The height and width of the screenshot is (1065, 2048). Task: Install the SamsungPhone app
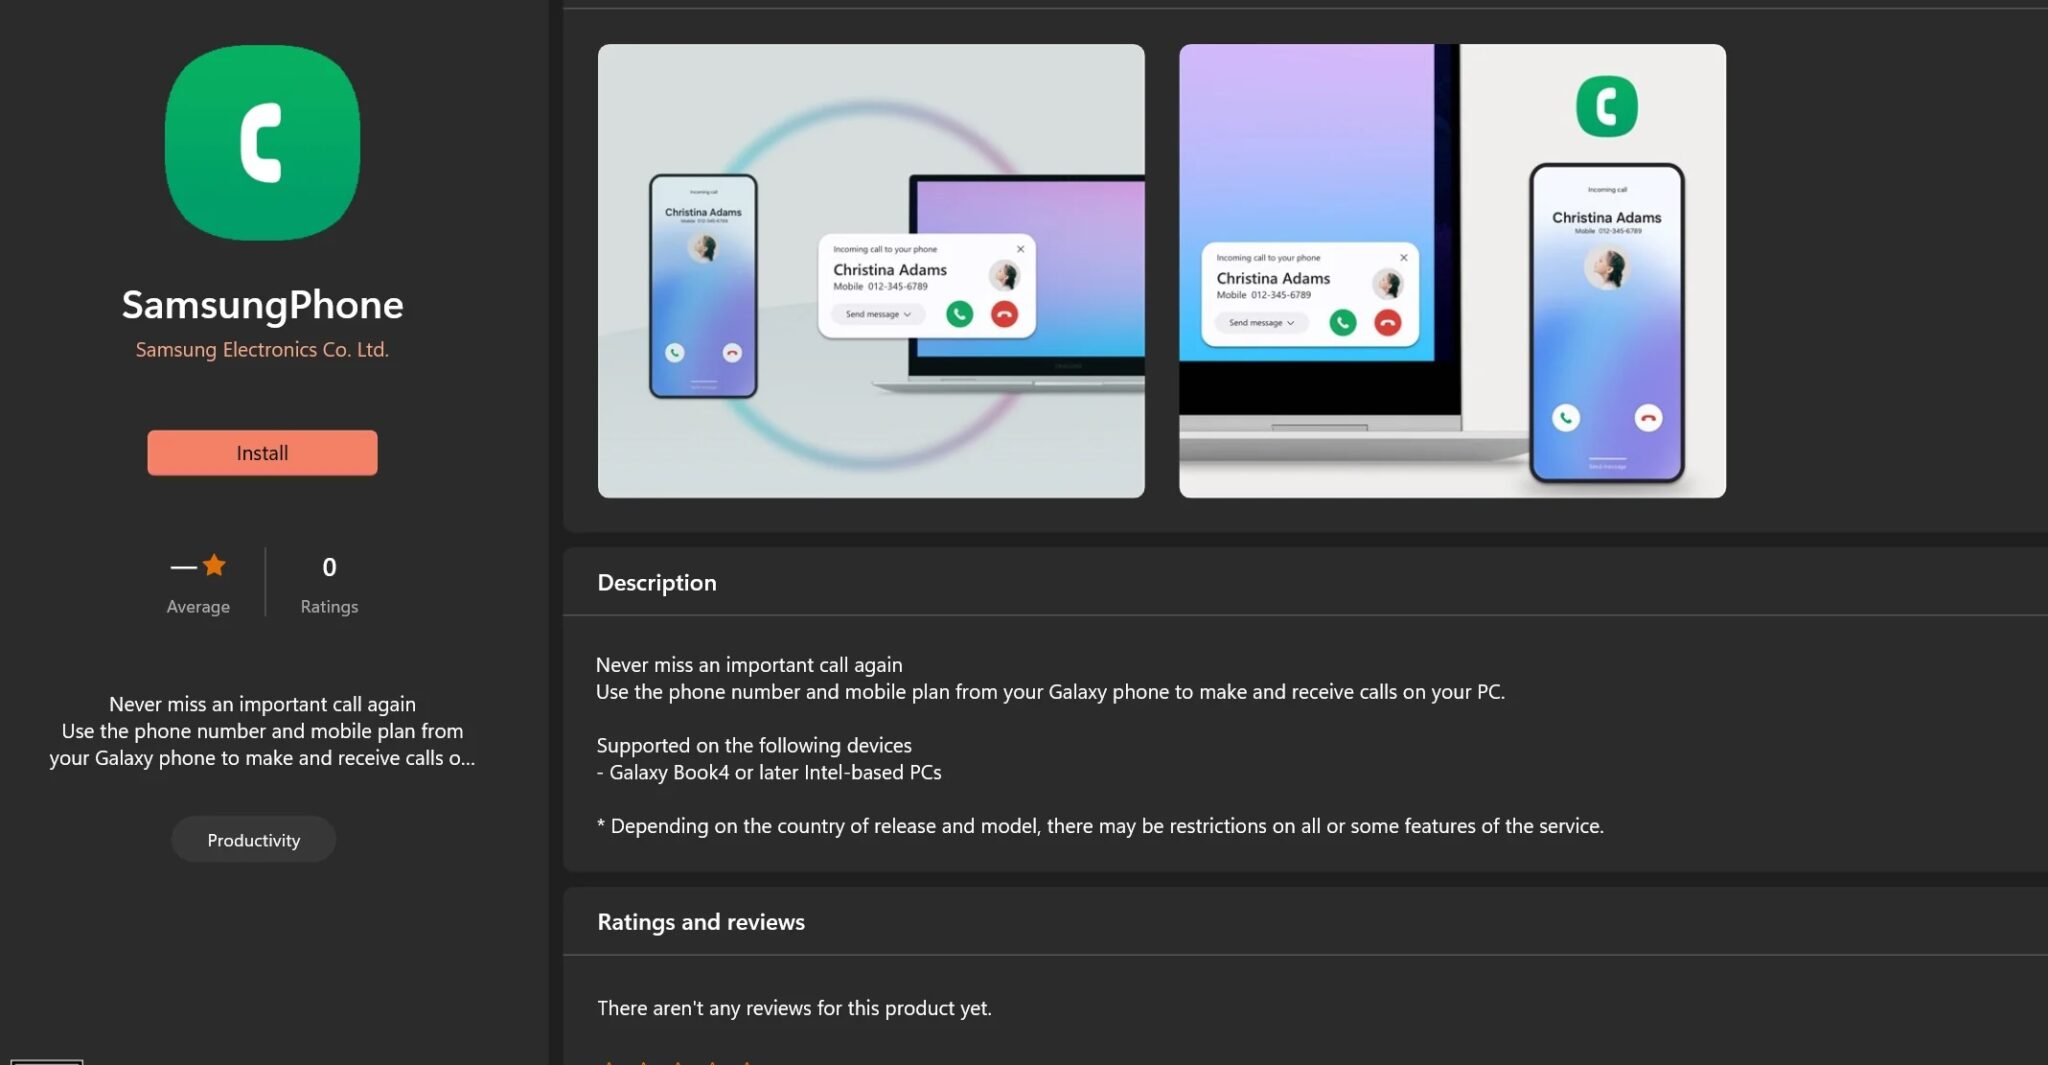pos(262,452)
